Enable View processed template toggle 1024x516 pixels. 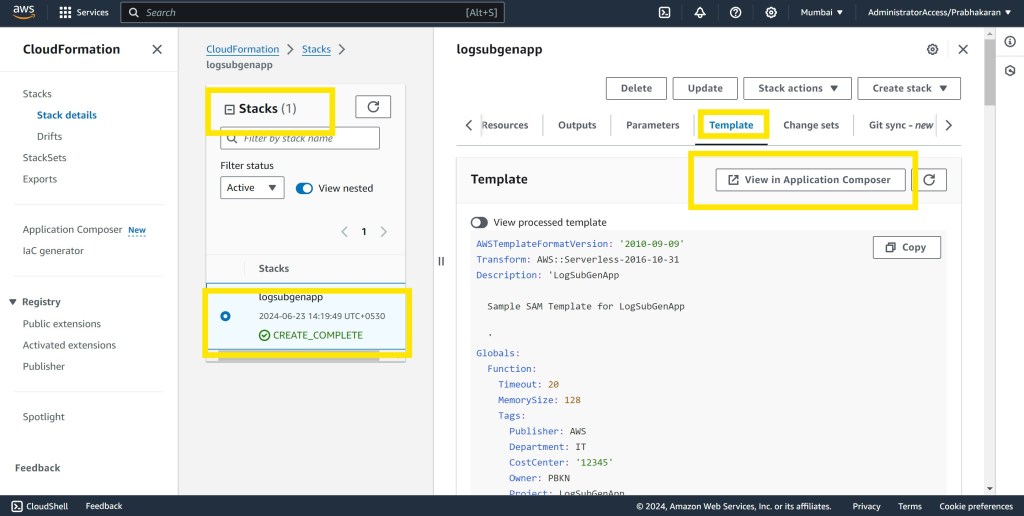coord(479,222)
